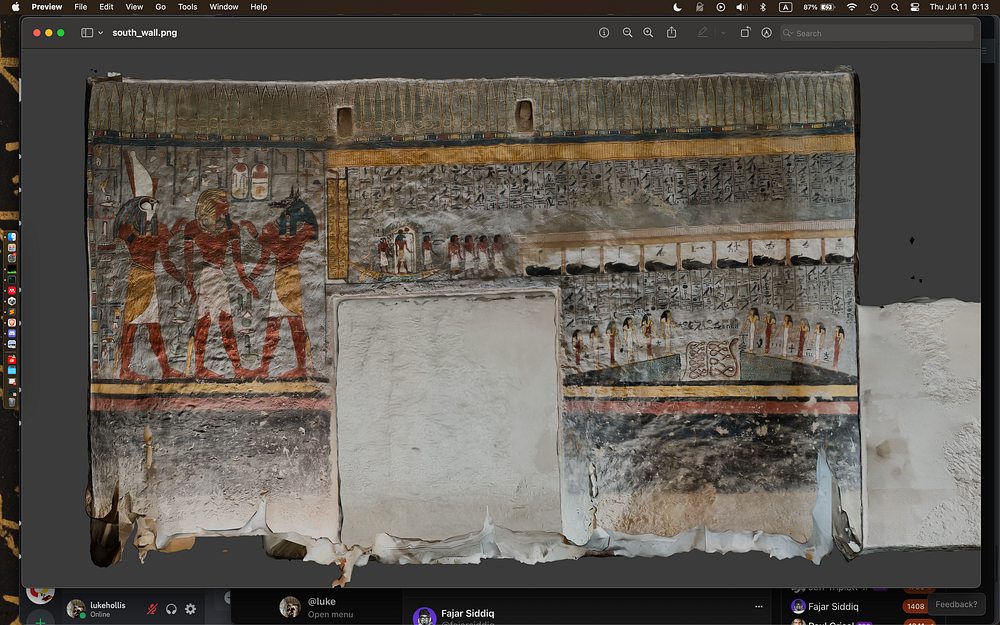Zoom in using the magnifier plus icon

[648, 33]
